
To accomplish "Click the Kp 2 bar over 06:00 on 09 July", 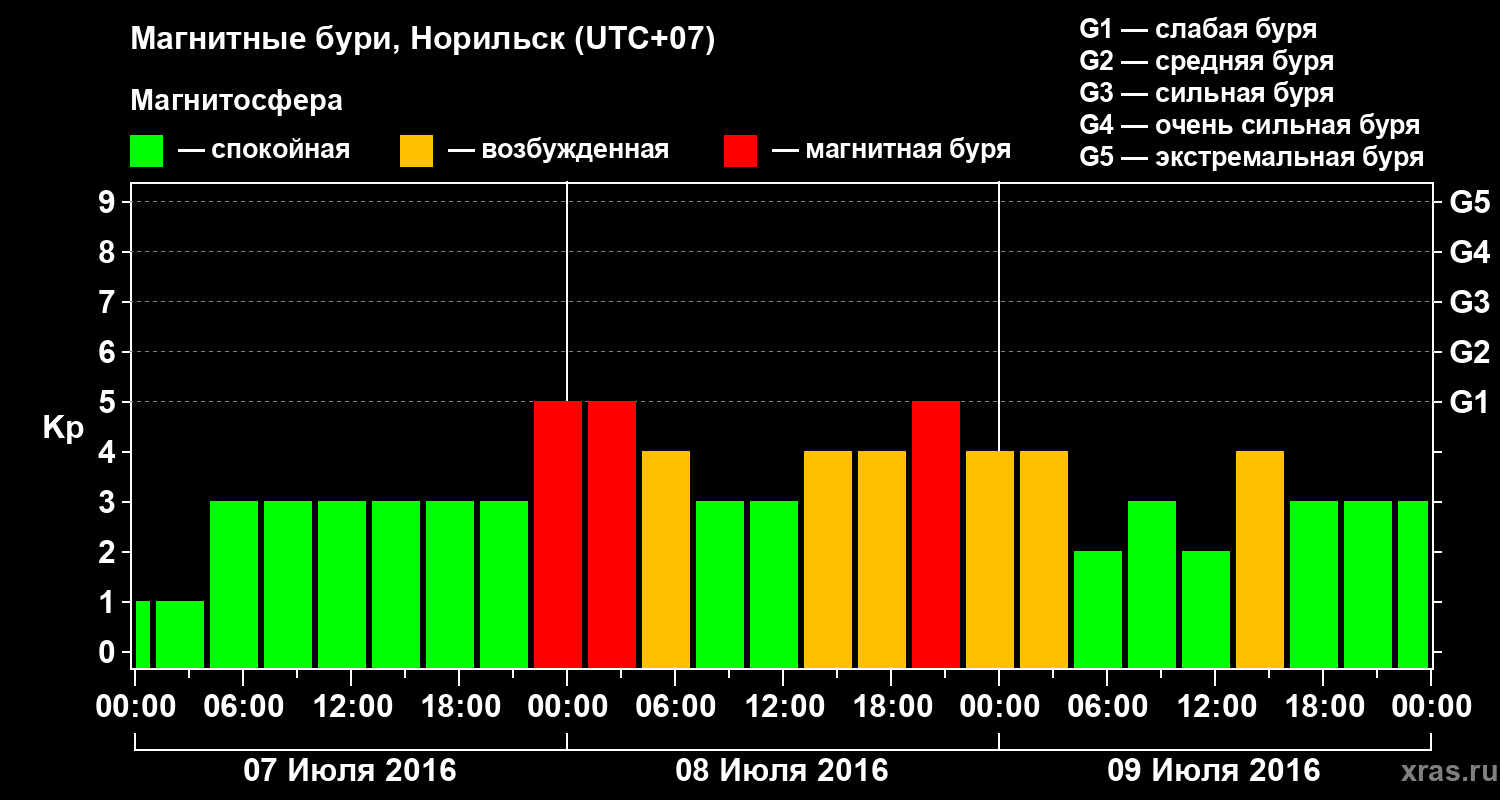I will point(1098,609).
